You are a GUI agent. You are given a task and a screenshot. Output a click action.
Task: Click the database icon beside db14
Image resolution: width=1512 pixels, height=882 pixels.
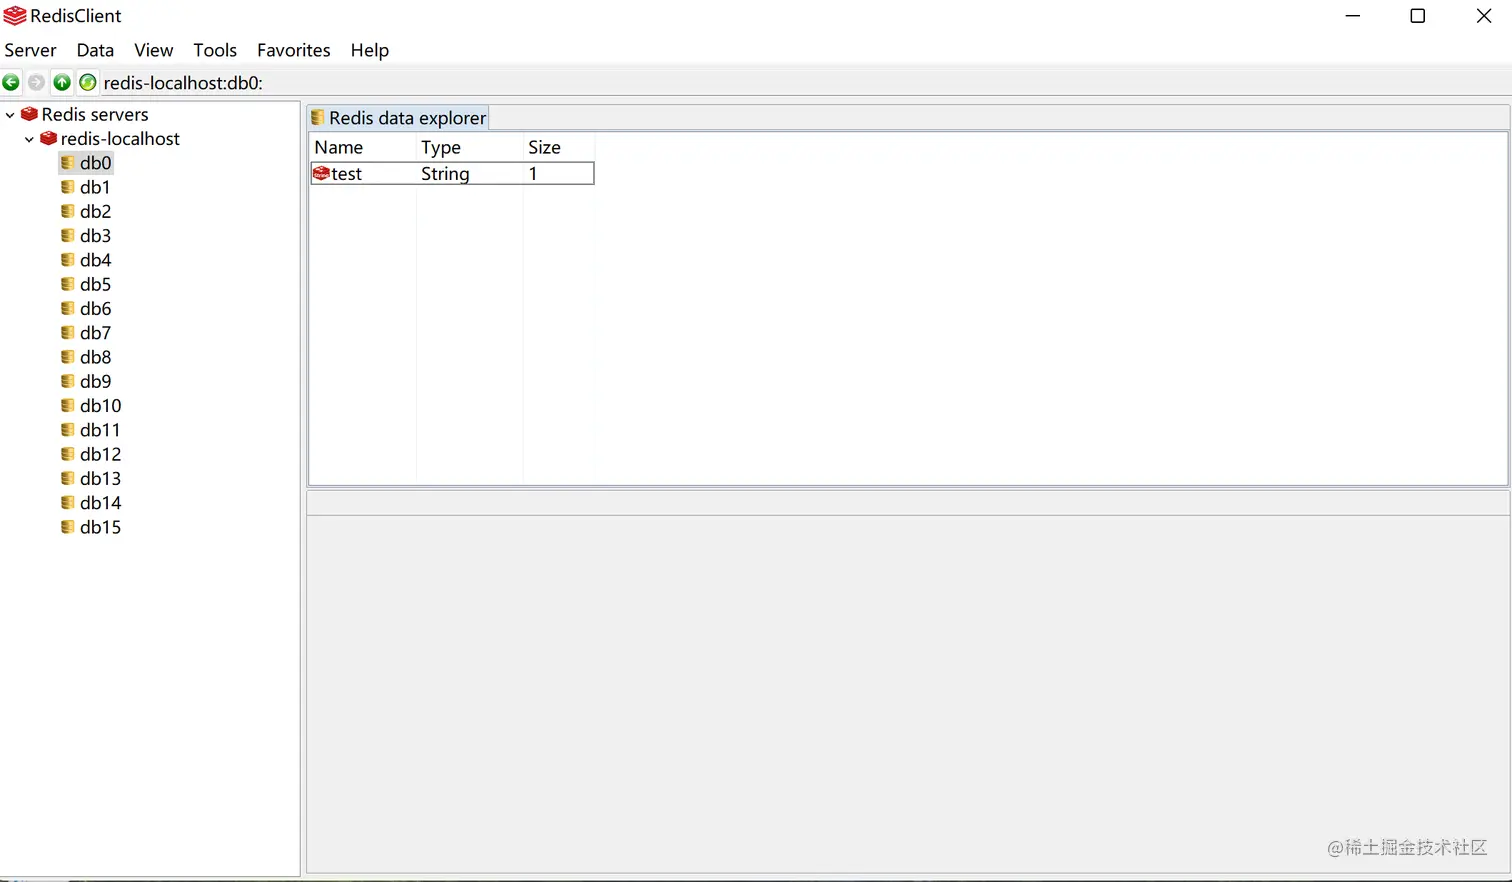point(68,502)
